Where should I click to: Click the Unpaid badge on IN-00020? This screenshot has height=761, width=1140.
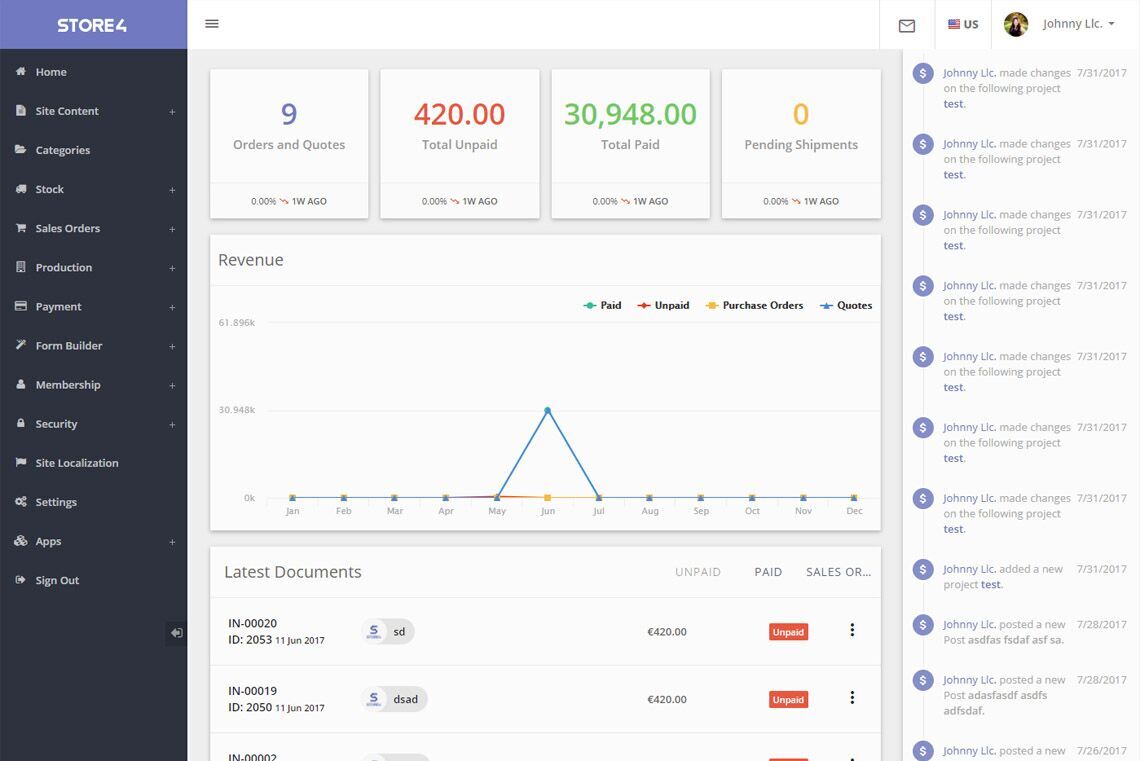point(788,632)
